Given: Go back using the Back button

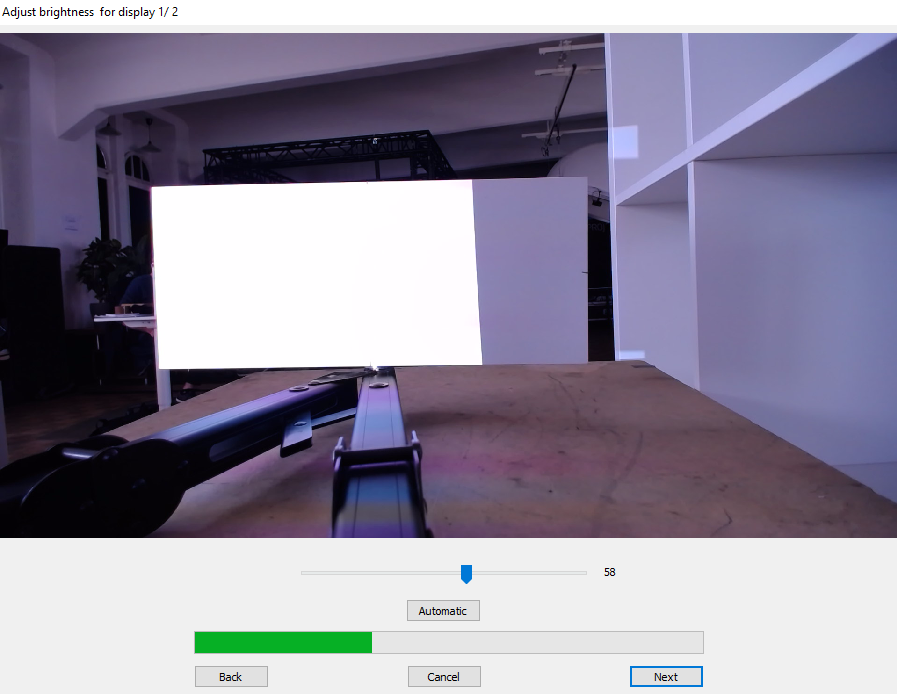Looking at the screenshot, I should tap(231, 677).
